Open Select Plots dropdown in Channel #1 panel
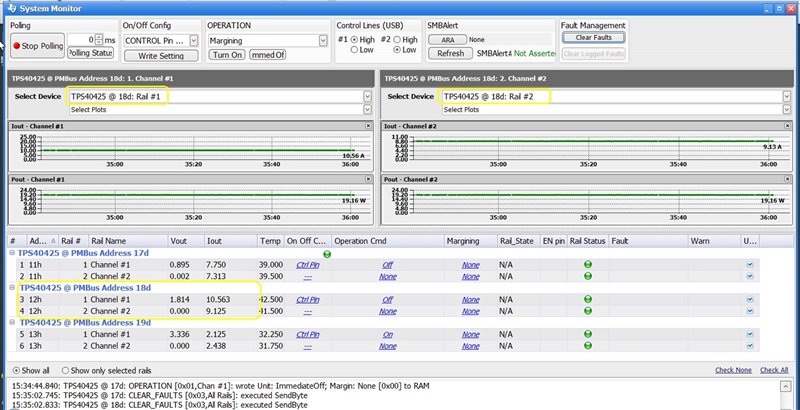The width and height of the screenshot is (800, 410). pyautogui.click(x=367, y=109)
